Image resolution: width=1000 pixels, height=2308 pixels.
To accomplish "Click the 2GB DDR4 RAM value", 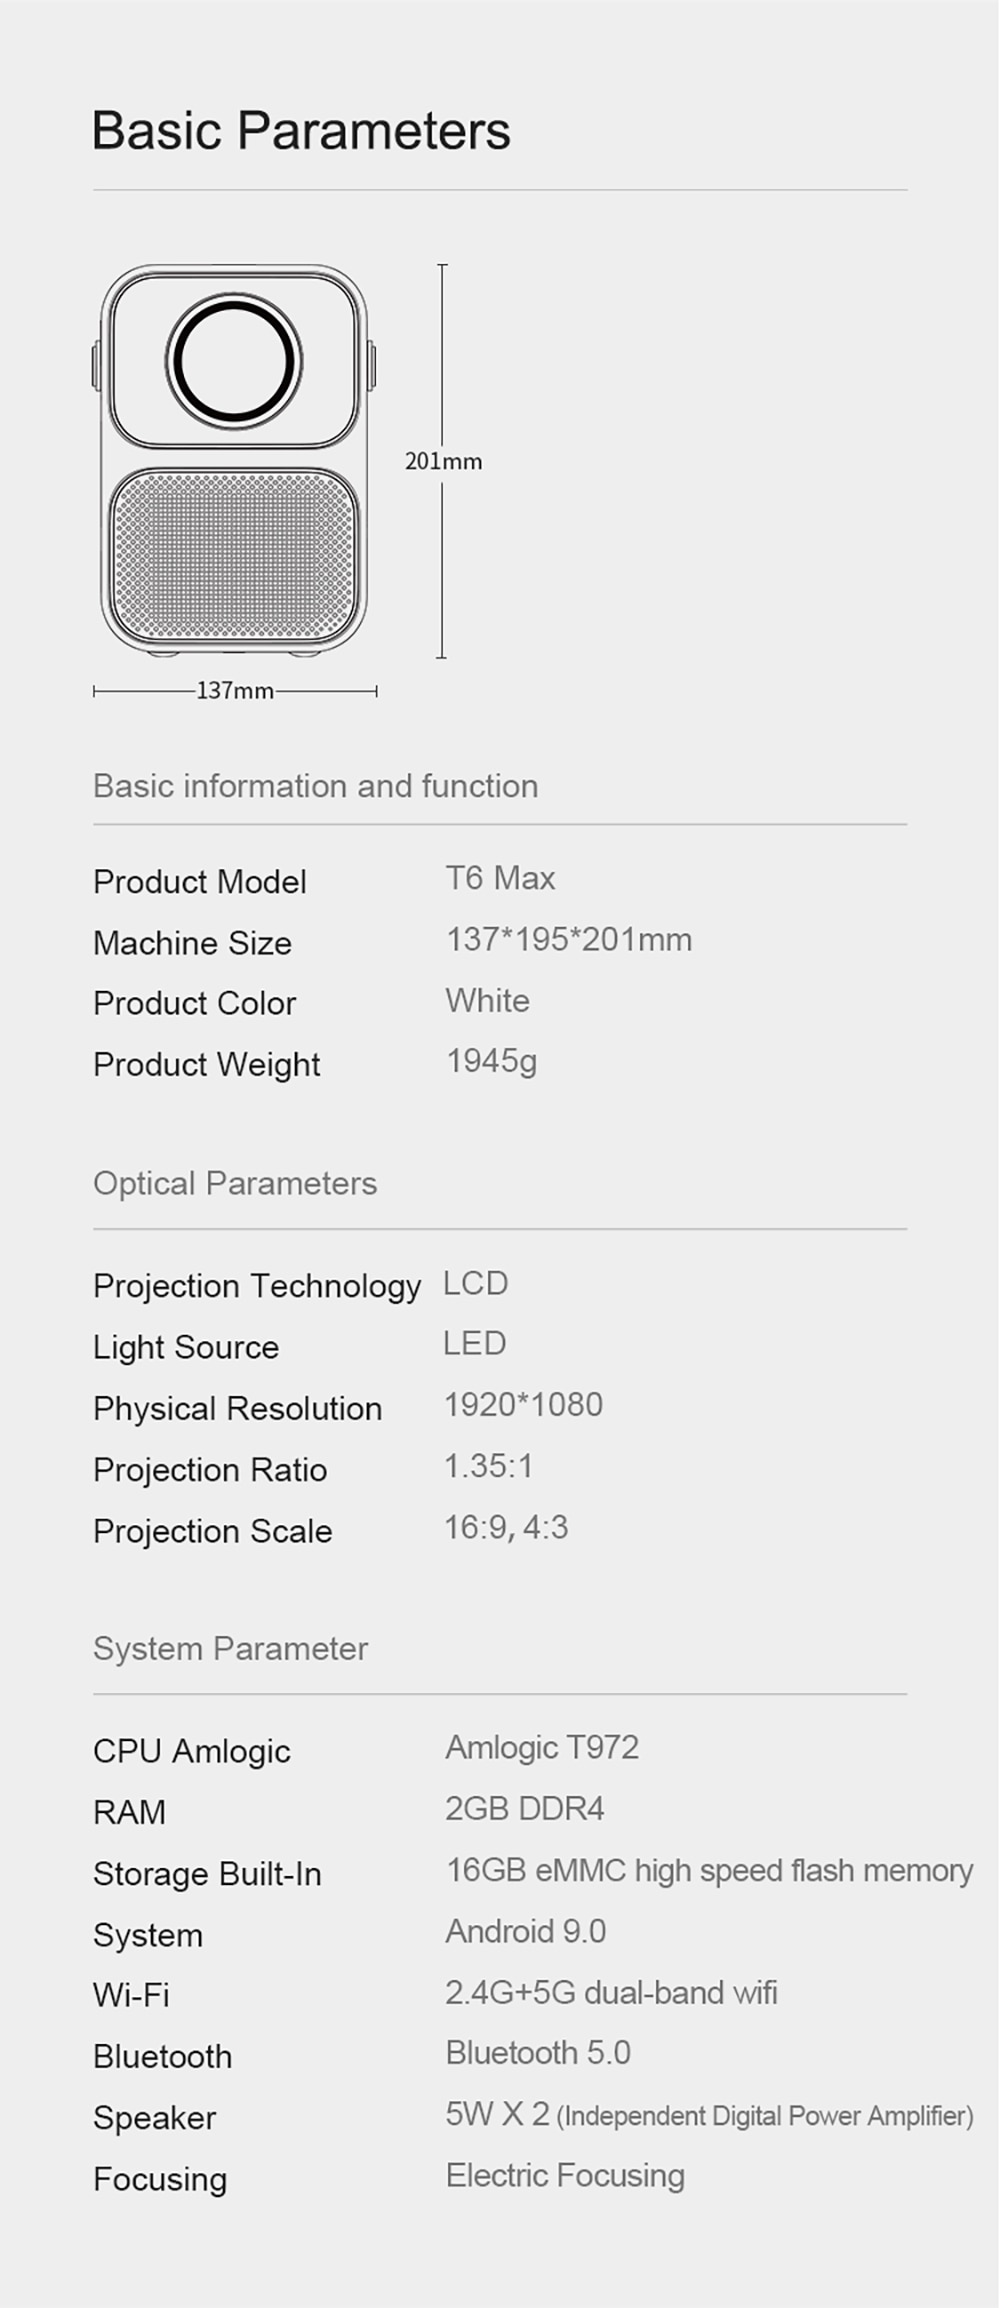I will [x=525, y=1808].
